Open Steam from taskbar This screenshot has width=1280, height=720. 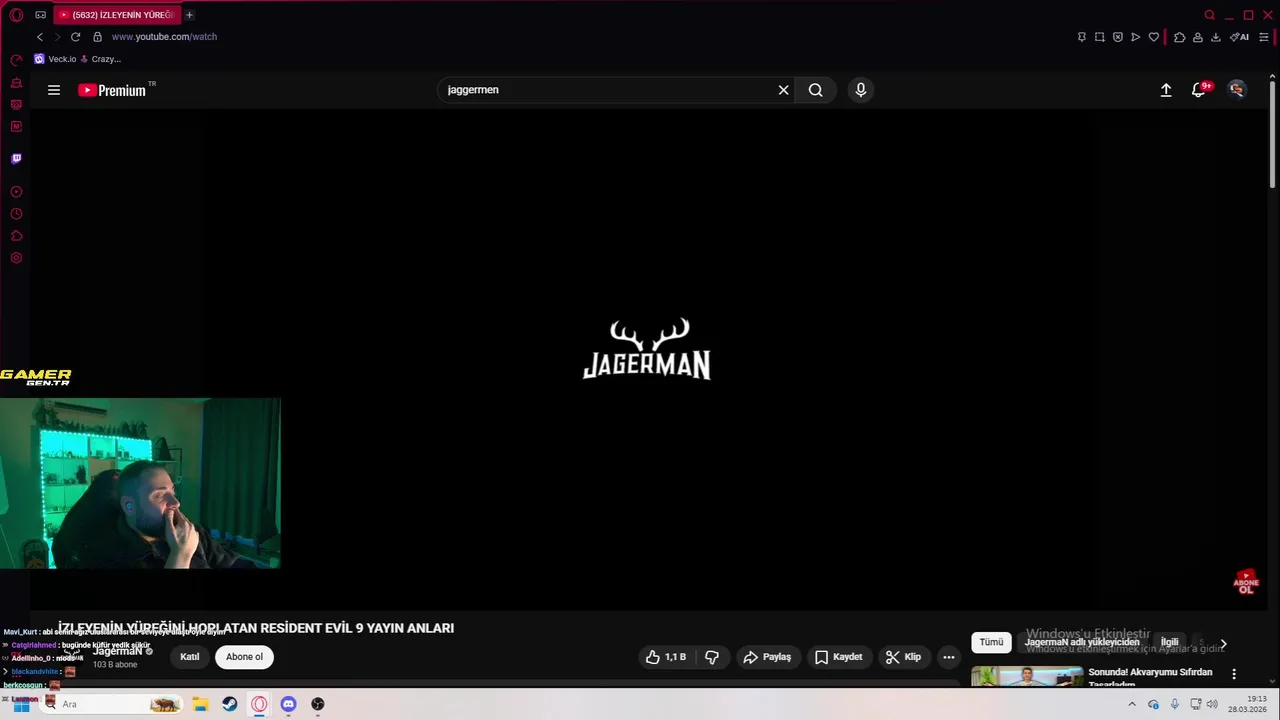tap(230, 704)
